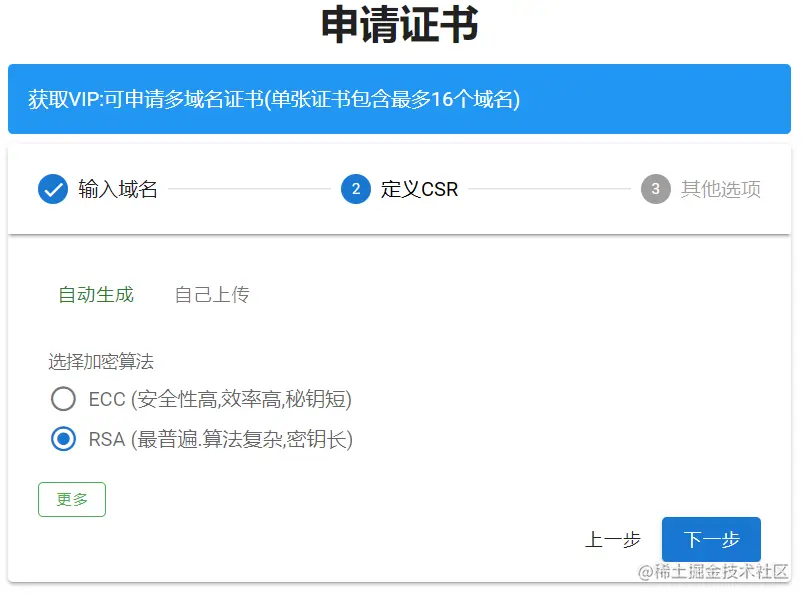
Task: Switch to the 自动生成 tab
Action: click(x=96, y=295)
